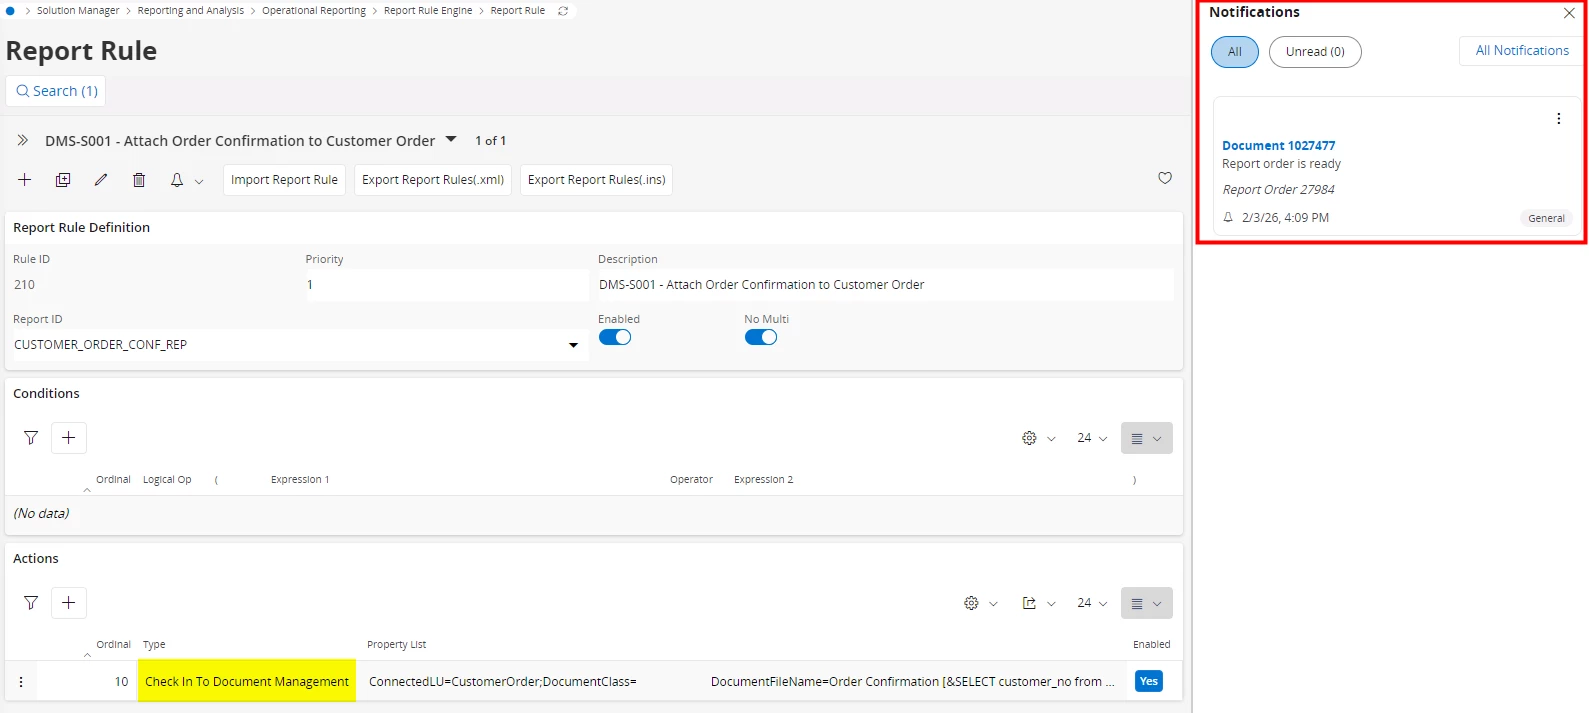Duplicate the current report rule
The height and width of the screenshot is (713, 1589).
(63, 180)
